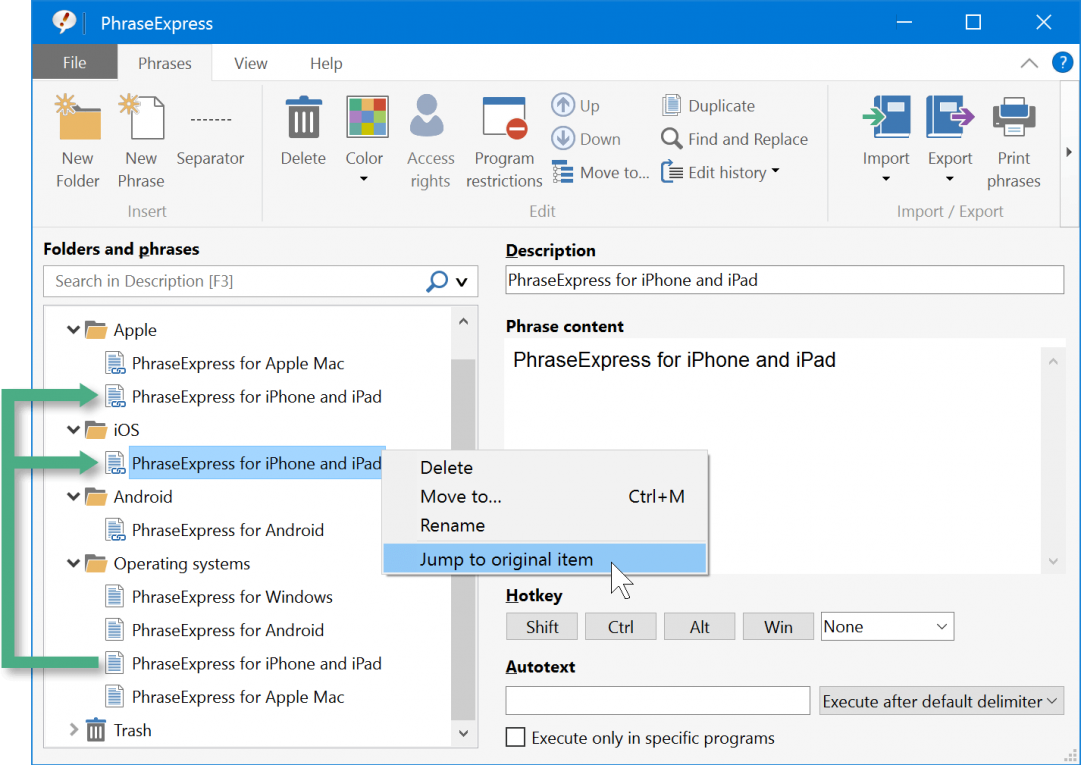
Task: Choose Move to... in context menu
Action: coord(545,496)
